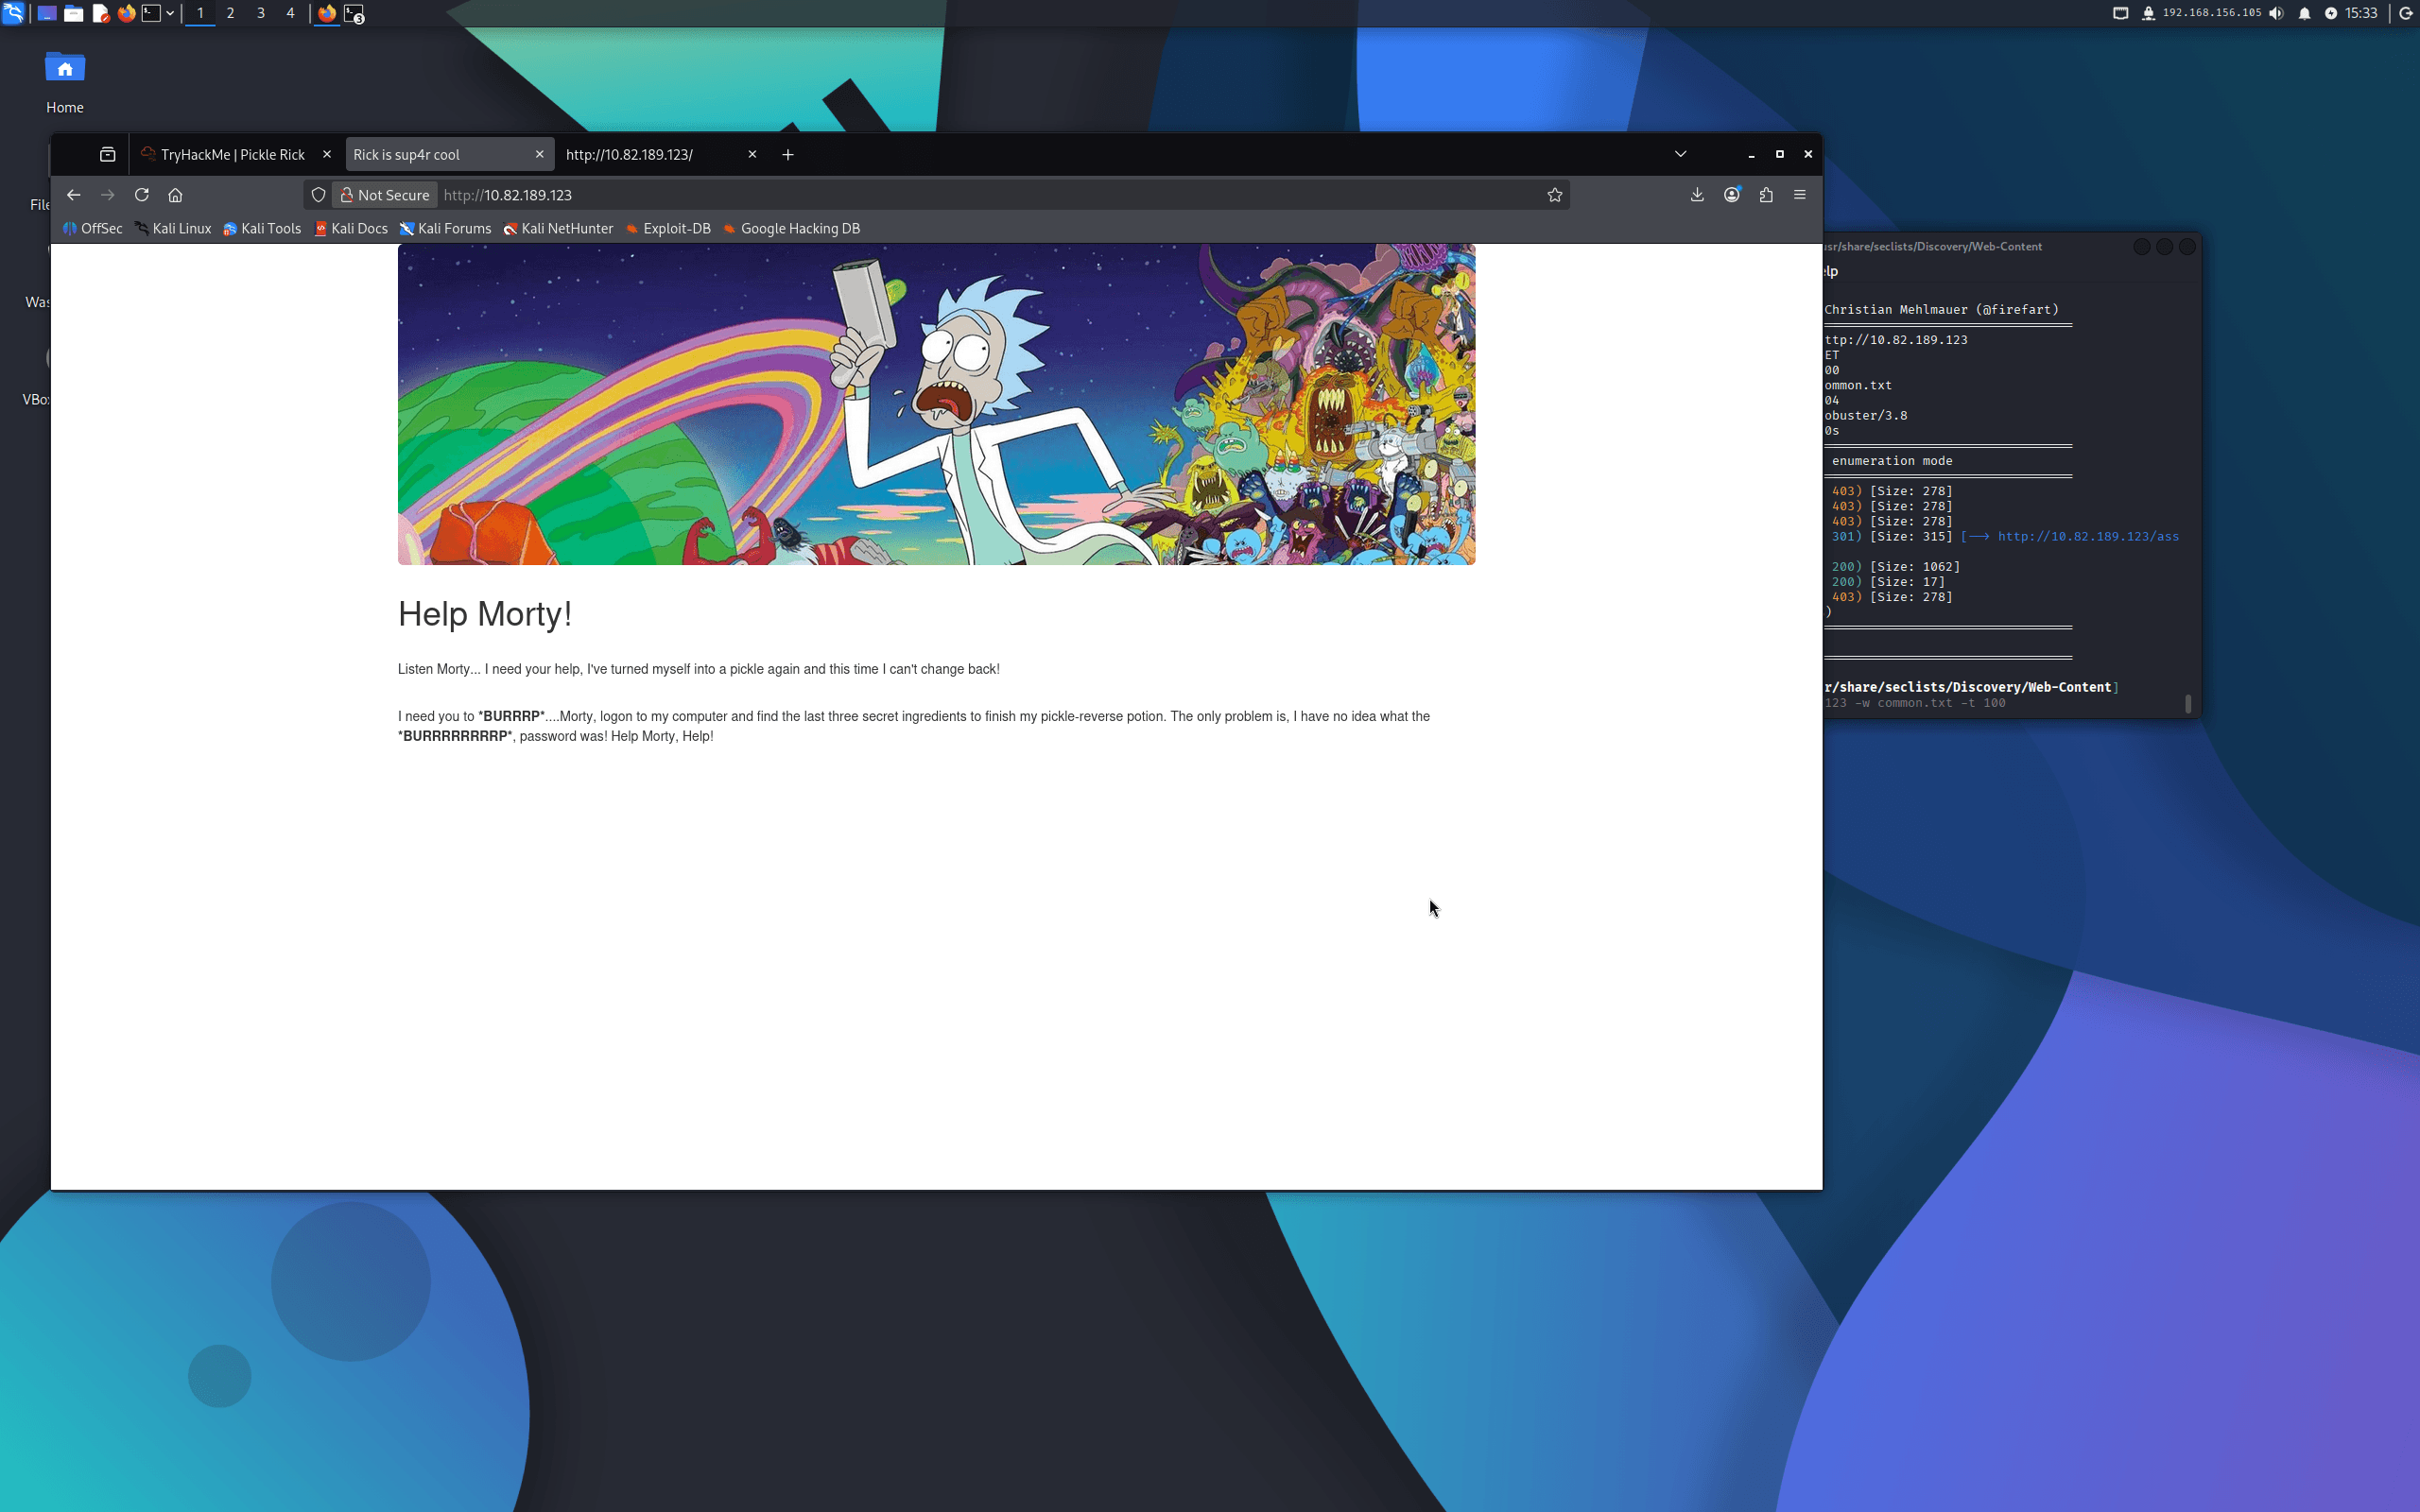
Task: Launch the text editor from the panel
Action: [100, 13]
